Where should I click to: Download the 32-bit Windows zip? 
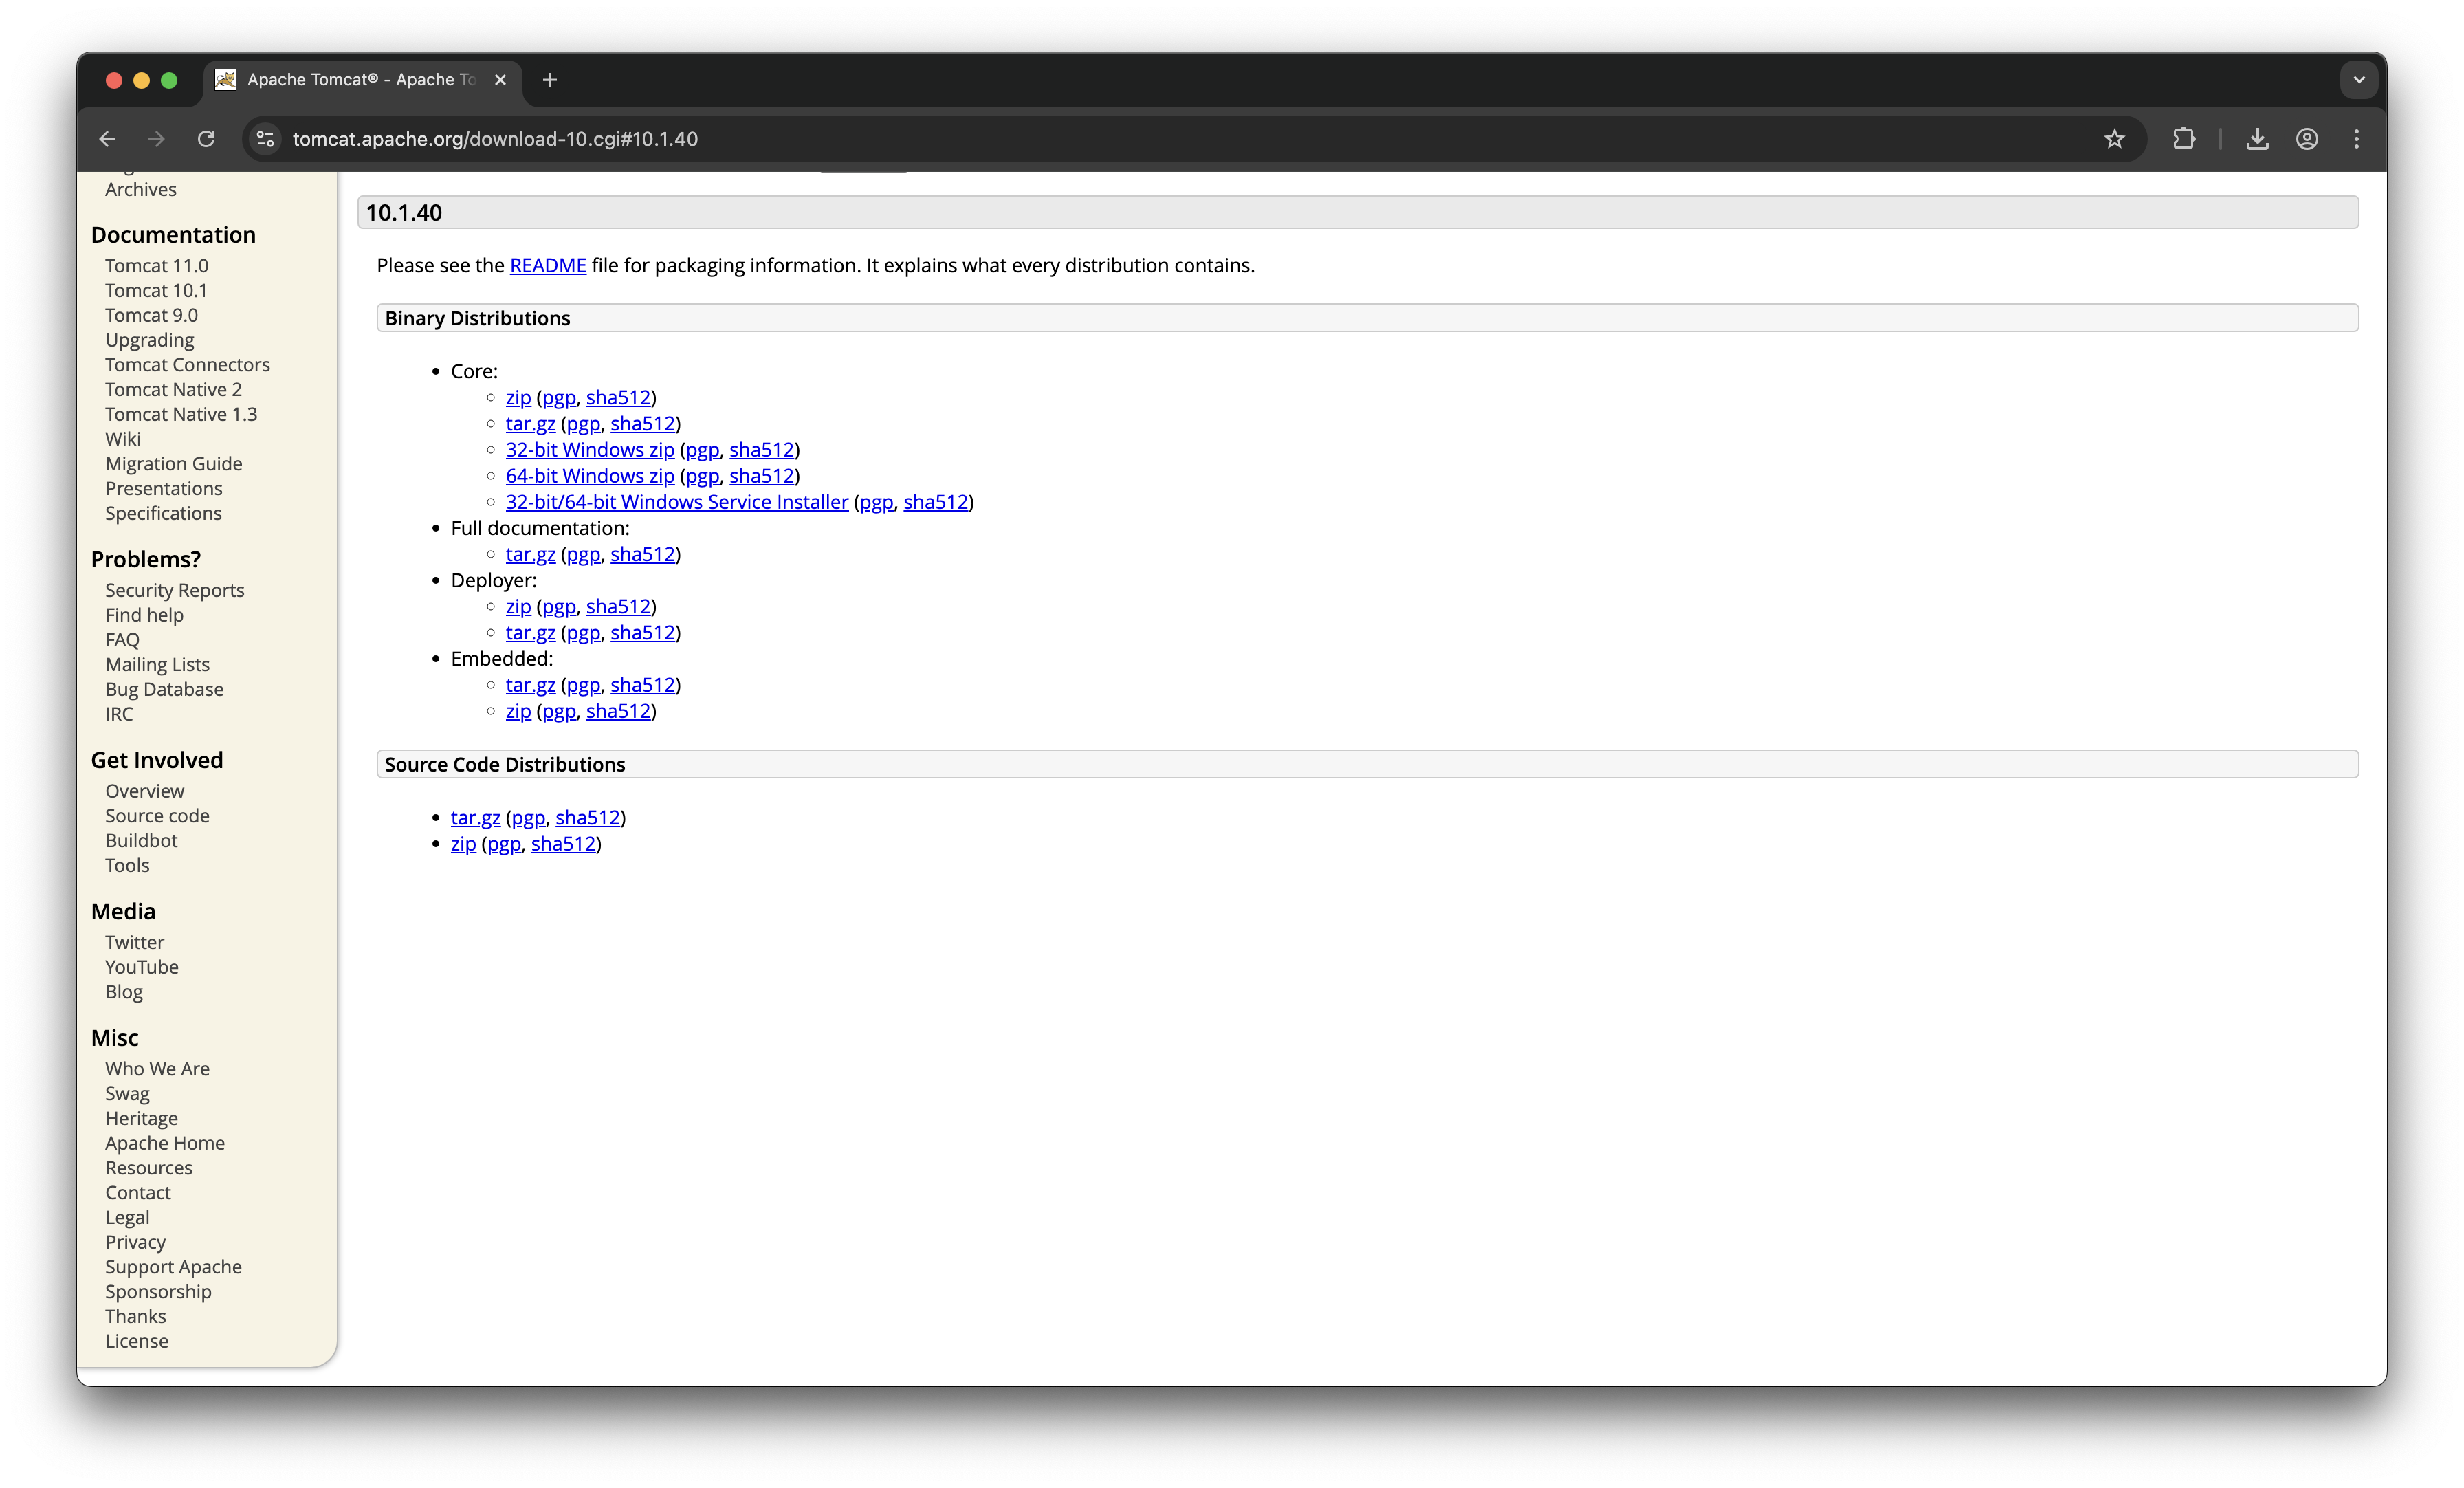click(x=590, y=449)
